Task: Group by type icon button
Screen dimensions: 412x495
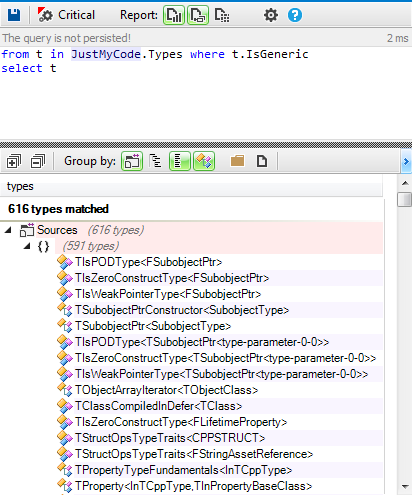Action: point(204,161)
